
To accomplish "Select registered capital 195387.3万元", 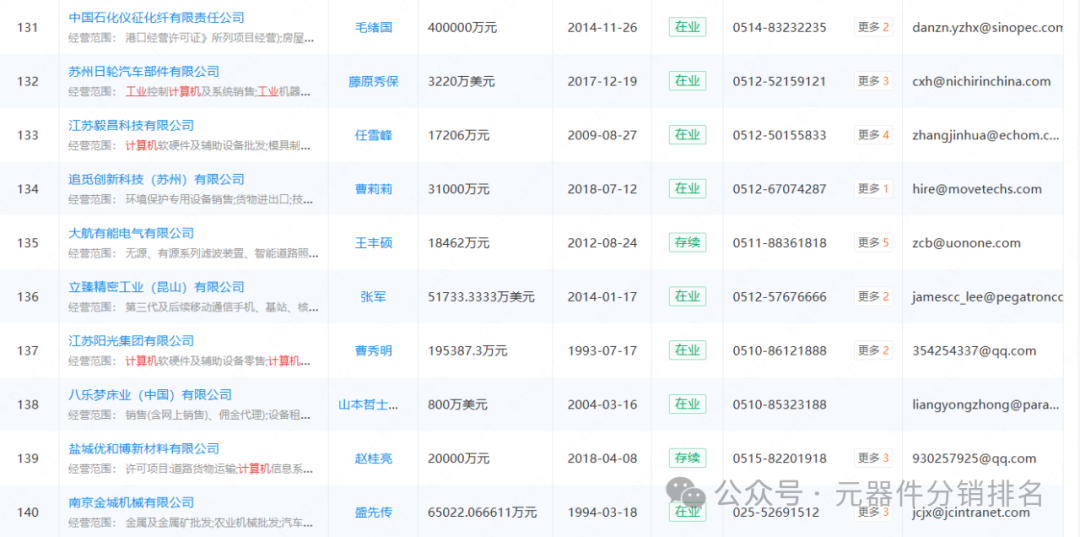I will [468, 350].
